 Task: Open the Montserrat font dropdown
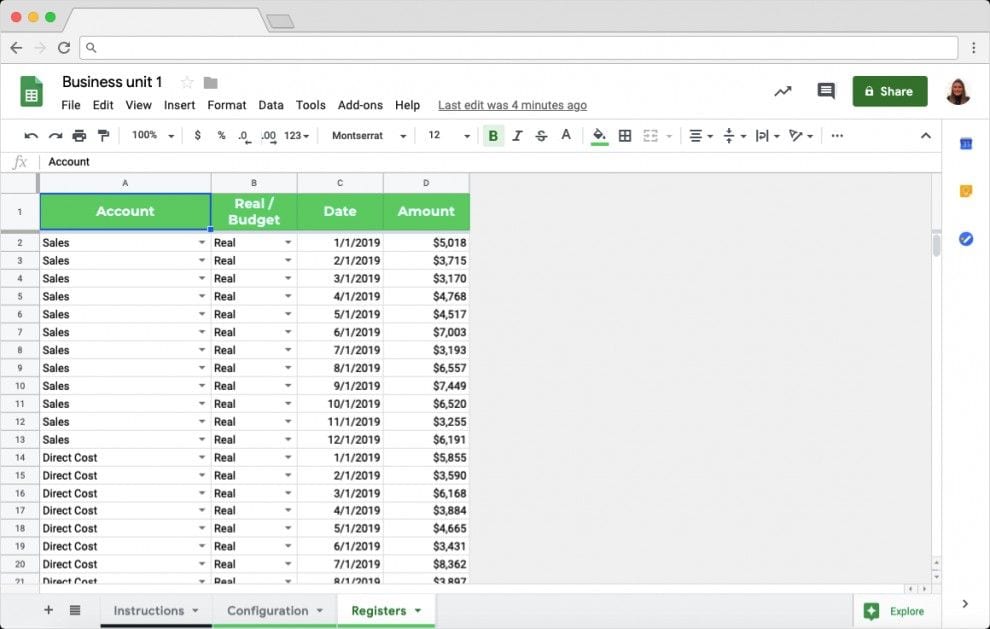[369, 136]
